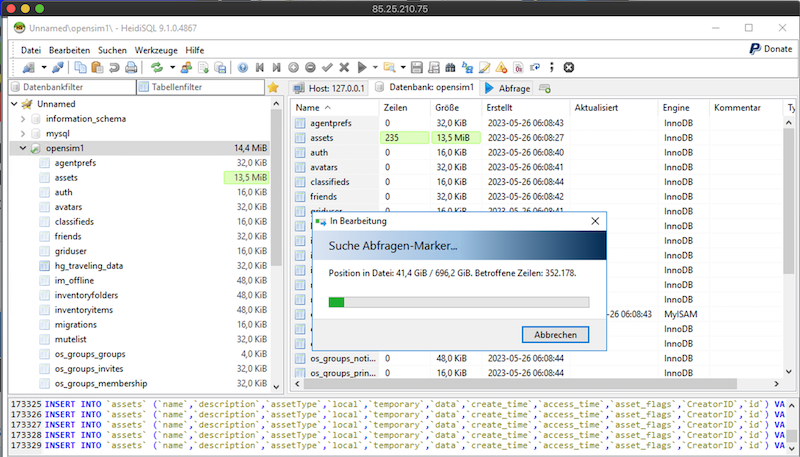Click the yellow favorites star icon
The width and height of the screenshot is (800, 457).
point(273,88)
